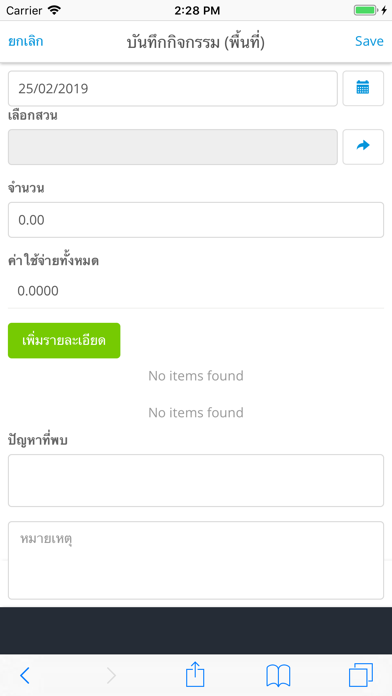The width and height of the screenshot is (392, 696).
Task: Tap ยกเลิก to cancel the form
Action: click(26, 41)
